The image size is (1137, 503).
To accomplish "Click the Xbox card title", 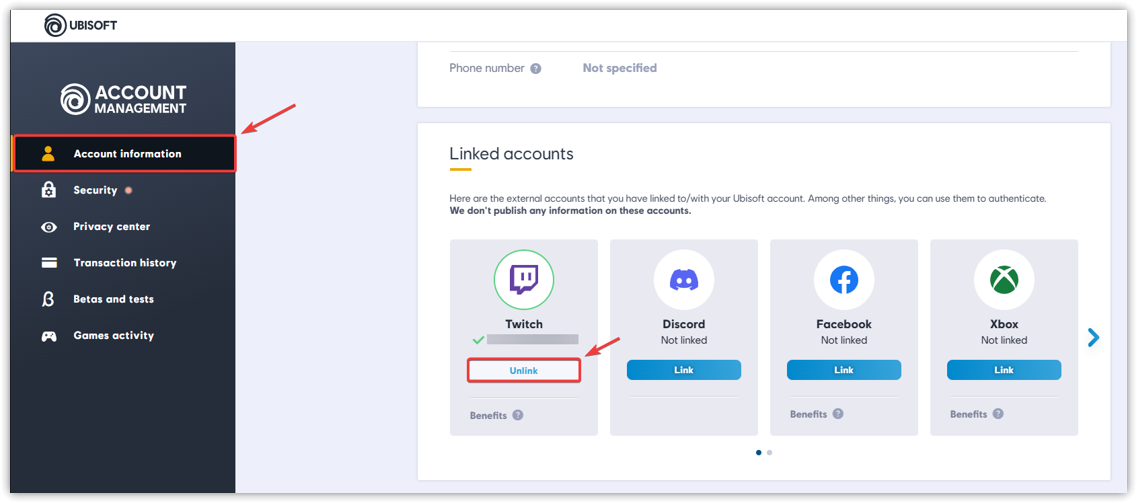I will pyautogui.click(x=1004, y=324).
